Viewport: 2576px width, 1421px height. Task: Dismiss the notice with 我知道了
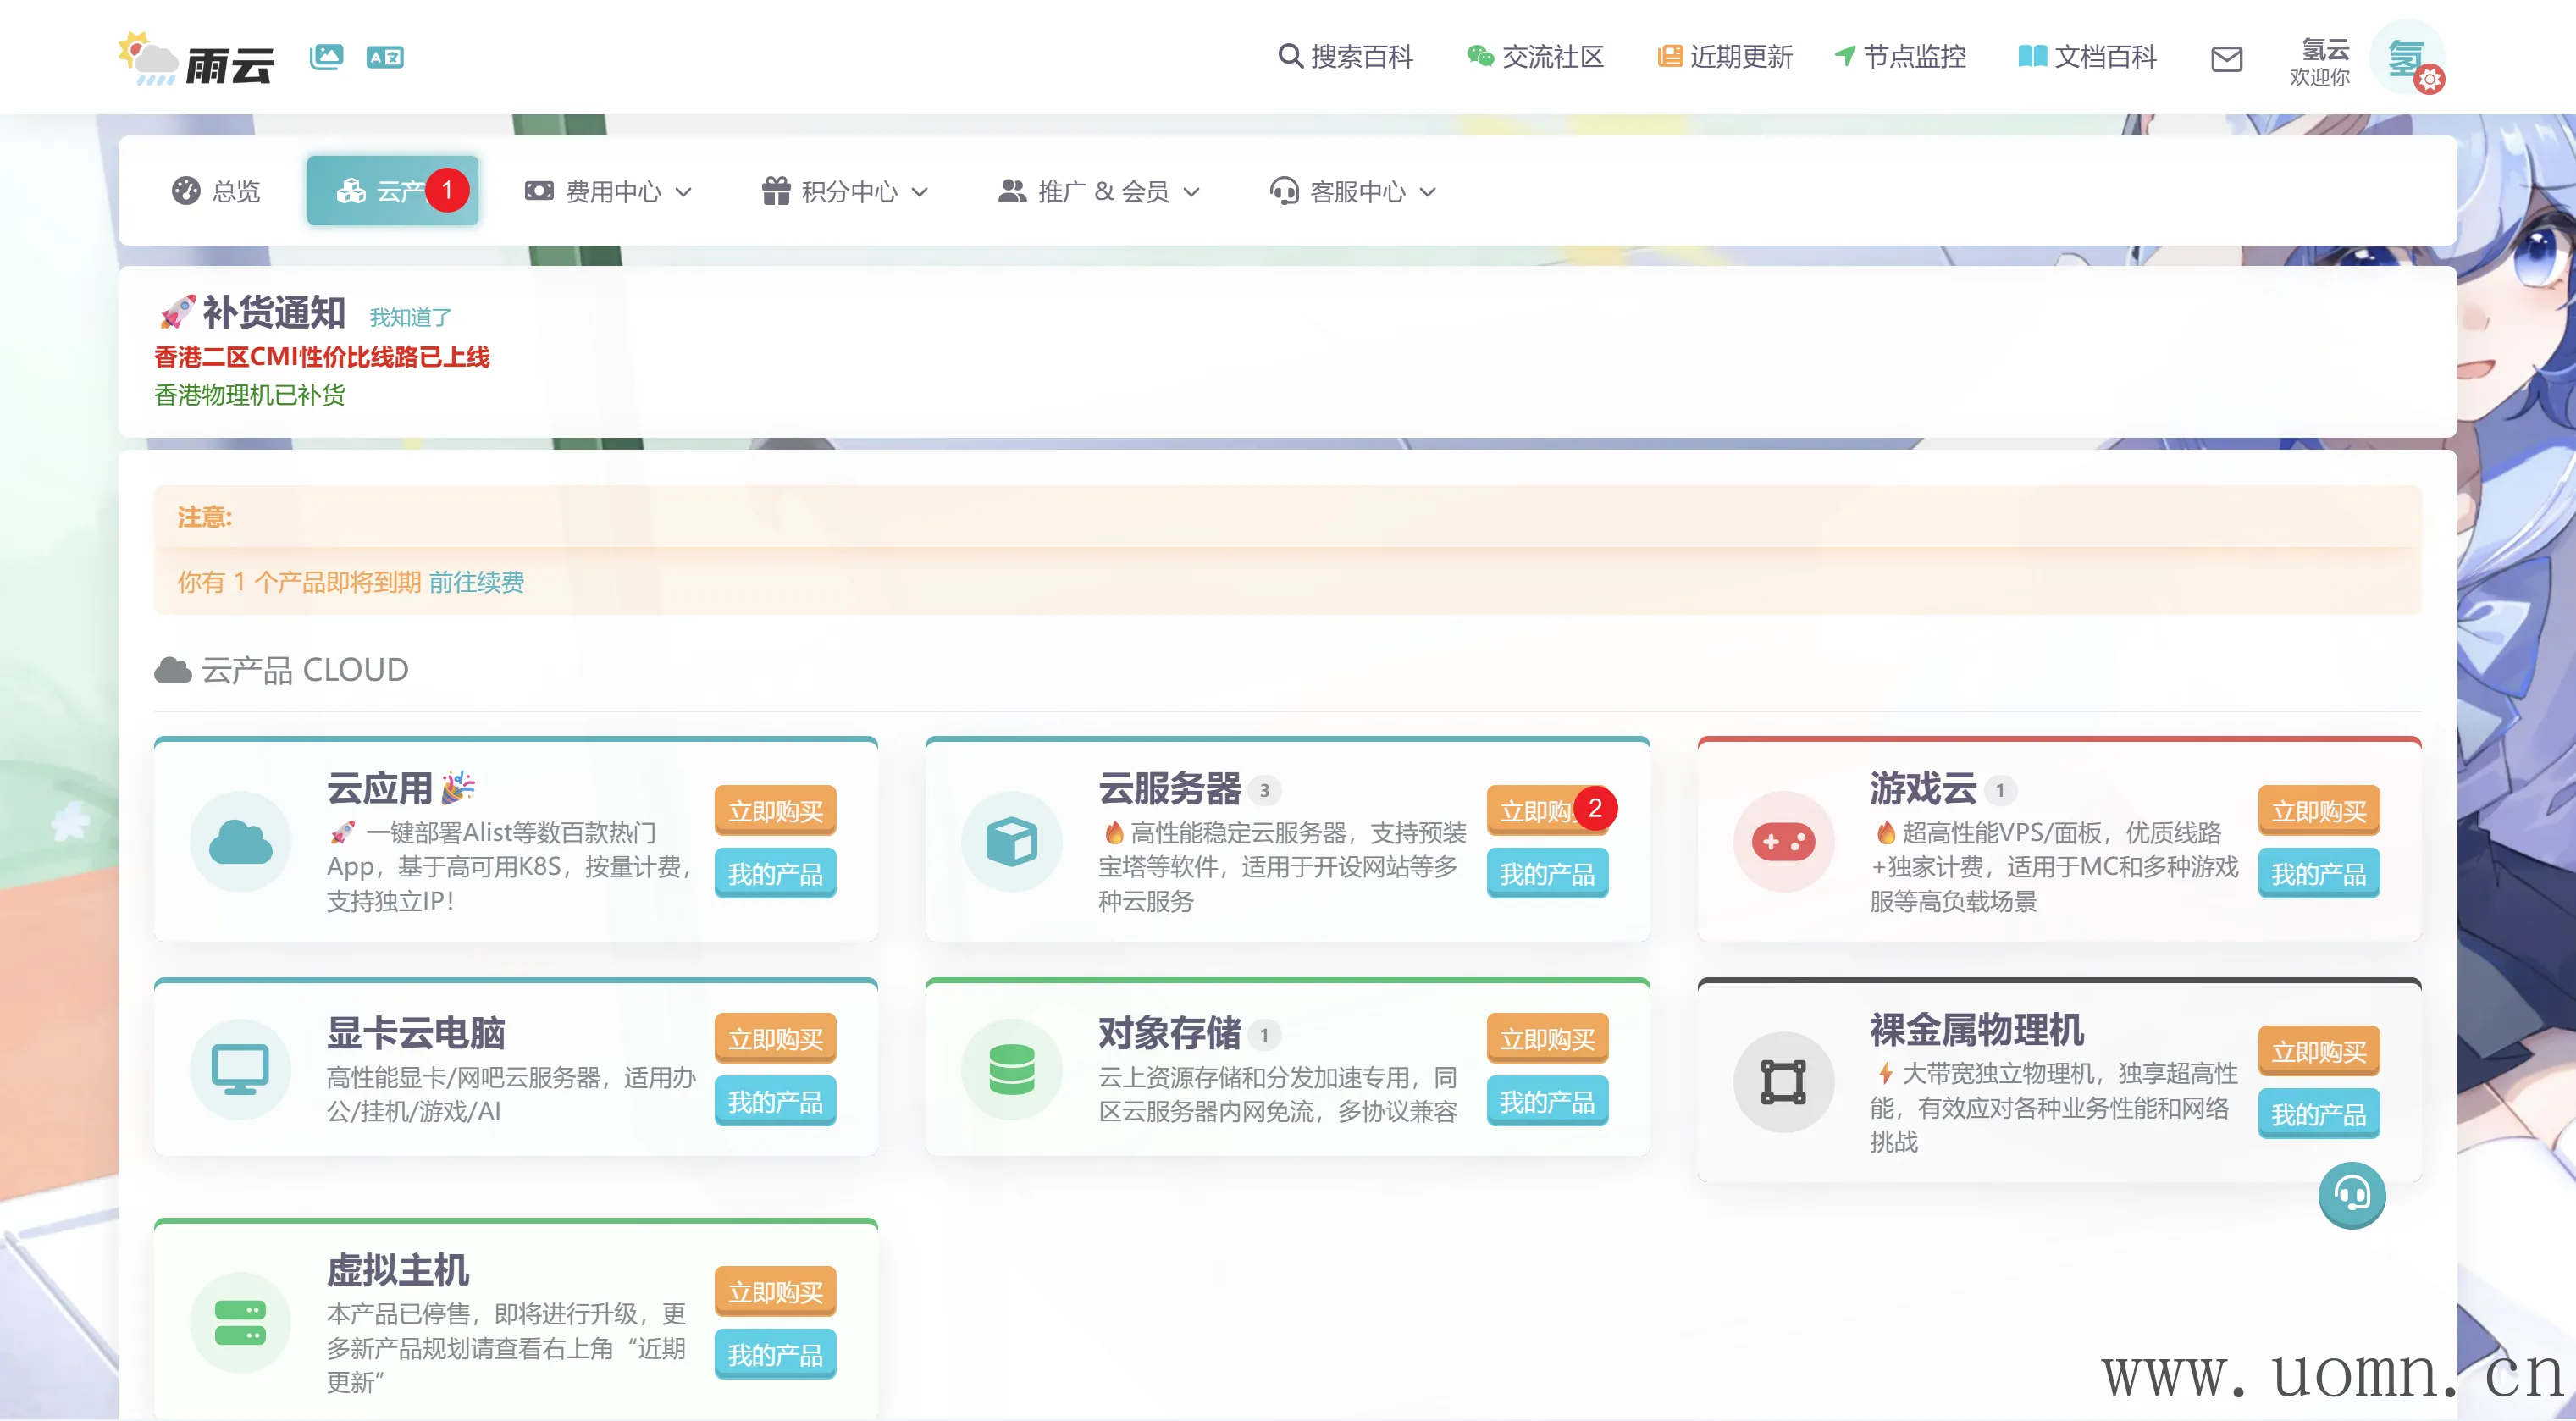410,317
